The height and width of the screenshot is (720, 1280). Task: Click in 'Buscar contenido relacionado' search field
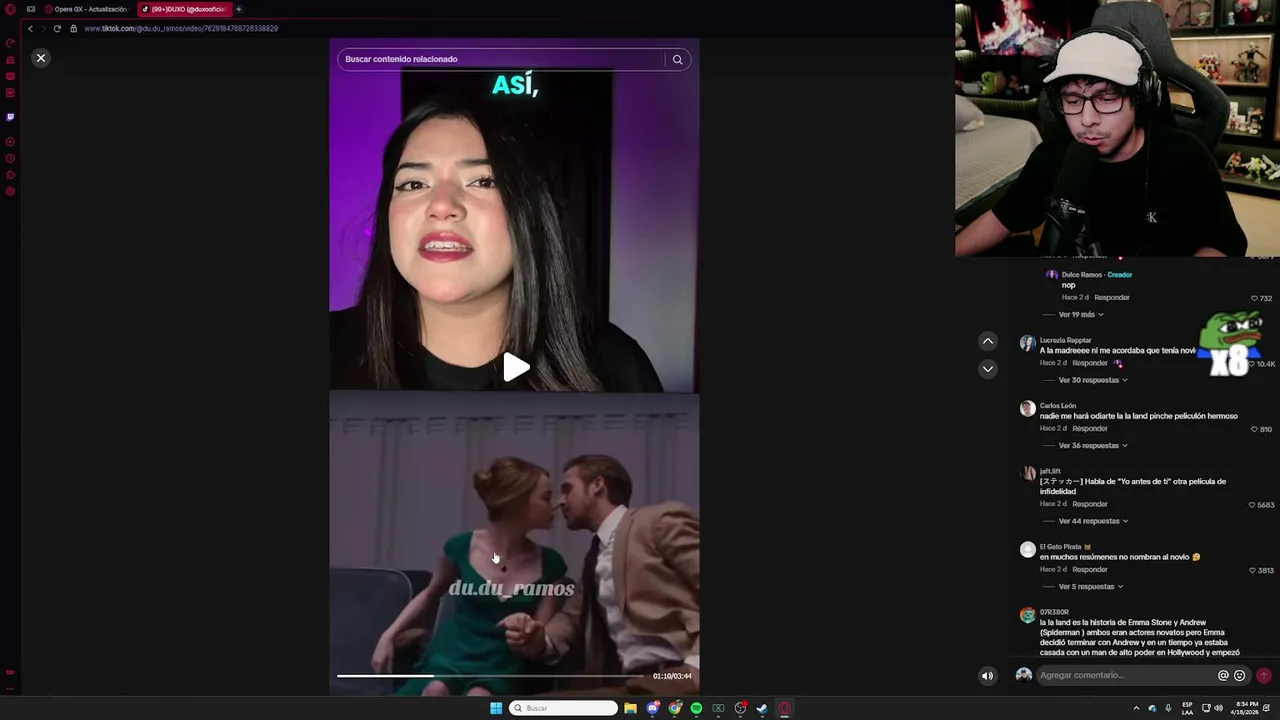click(x=500, y=59)
